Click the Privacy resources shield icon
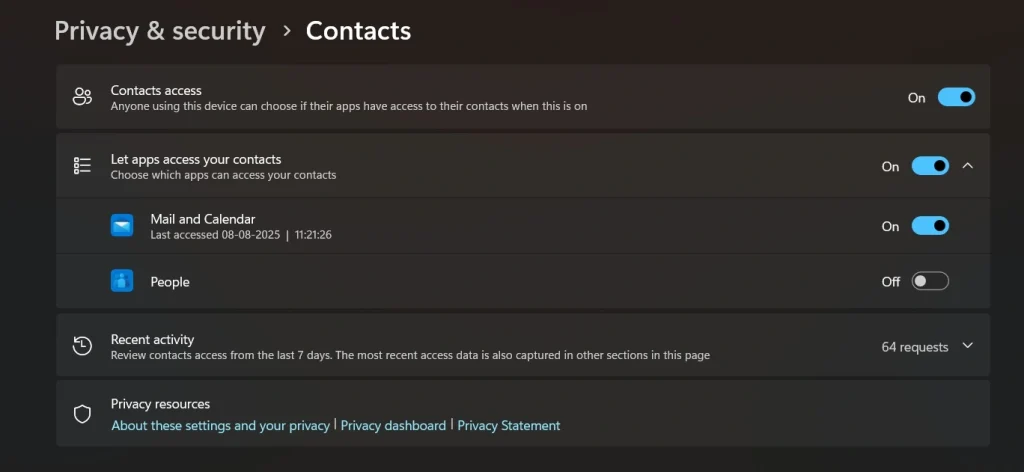Image resolution: width=1024 pixels, height=472 pixels. coord(82,414)
